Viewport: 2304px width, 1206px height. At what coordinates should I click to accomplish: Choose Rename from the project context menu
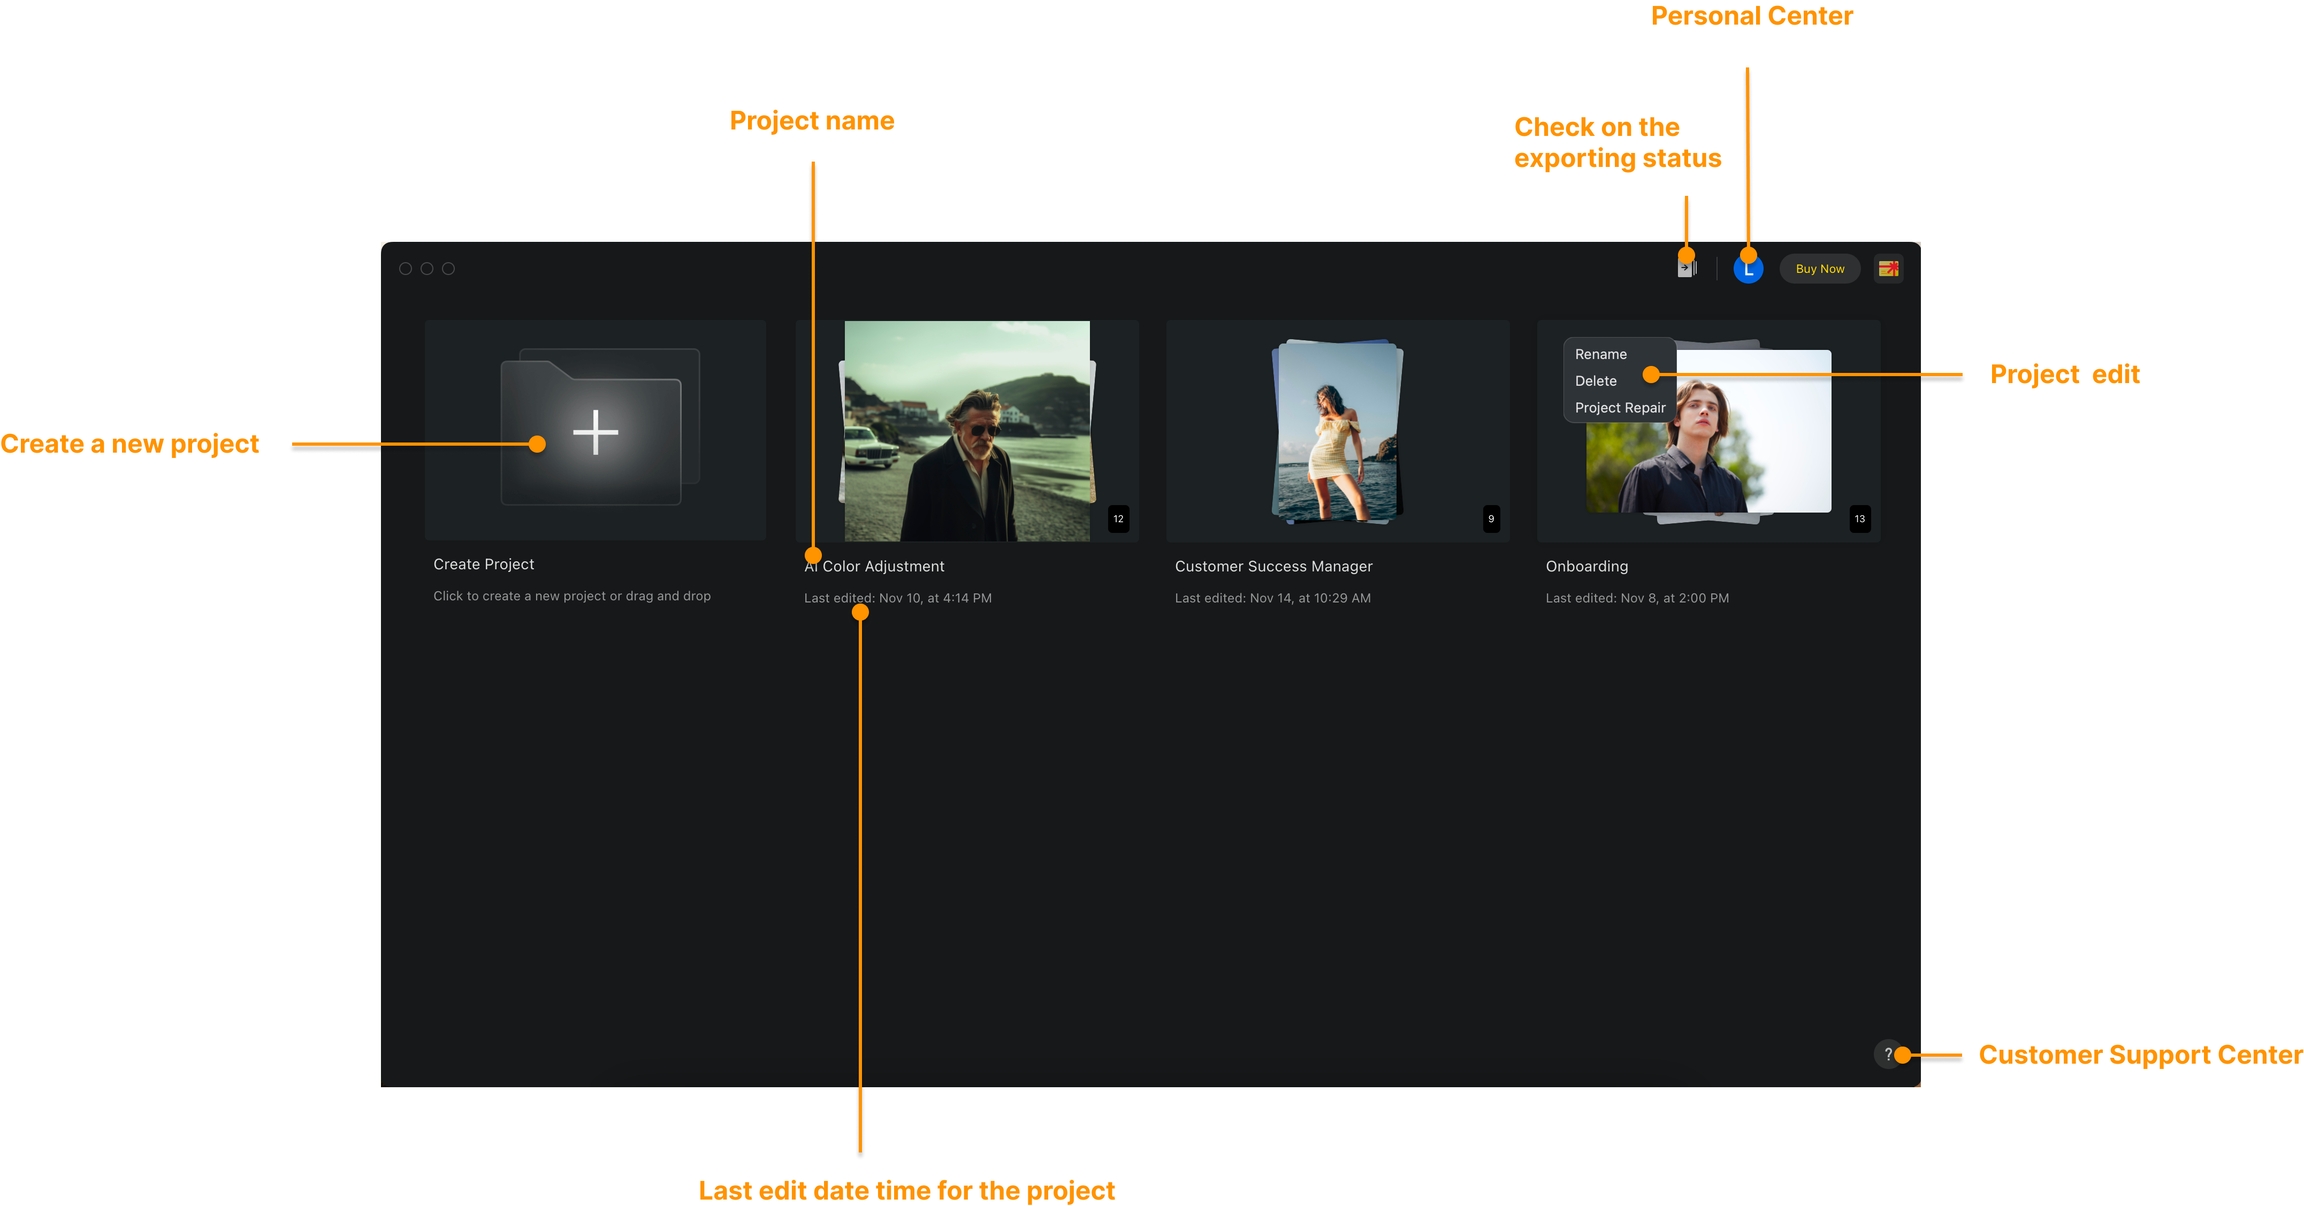click(x=1600, y=354)
